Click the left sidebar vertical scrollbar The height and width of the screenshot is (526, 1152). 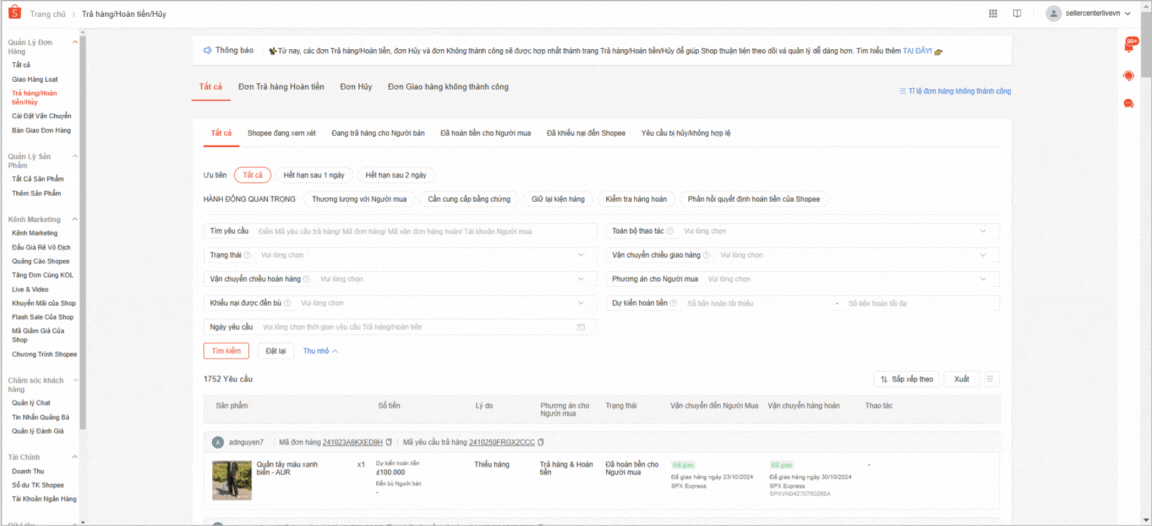pyautogui.click(x=83, y=200)
